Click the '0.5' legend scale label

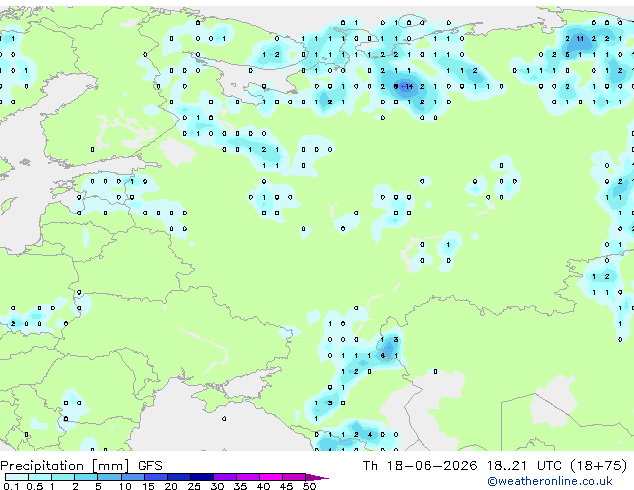pos(35,486)
